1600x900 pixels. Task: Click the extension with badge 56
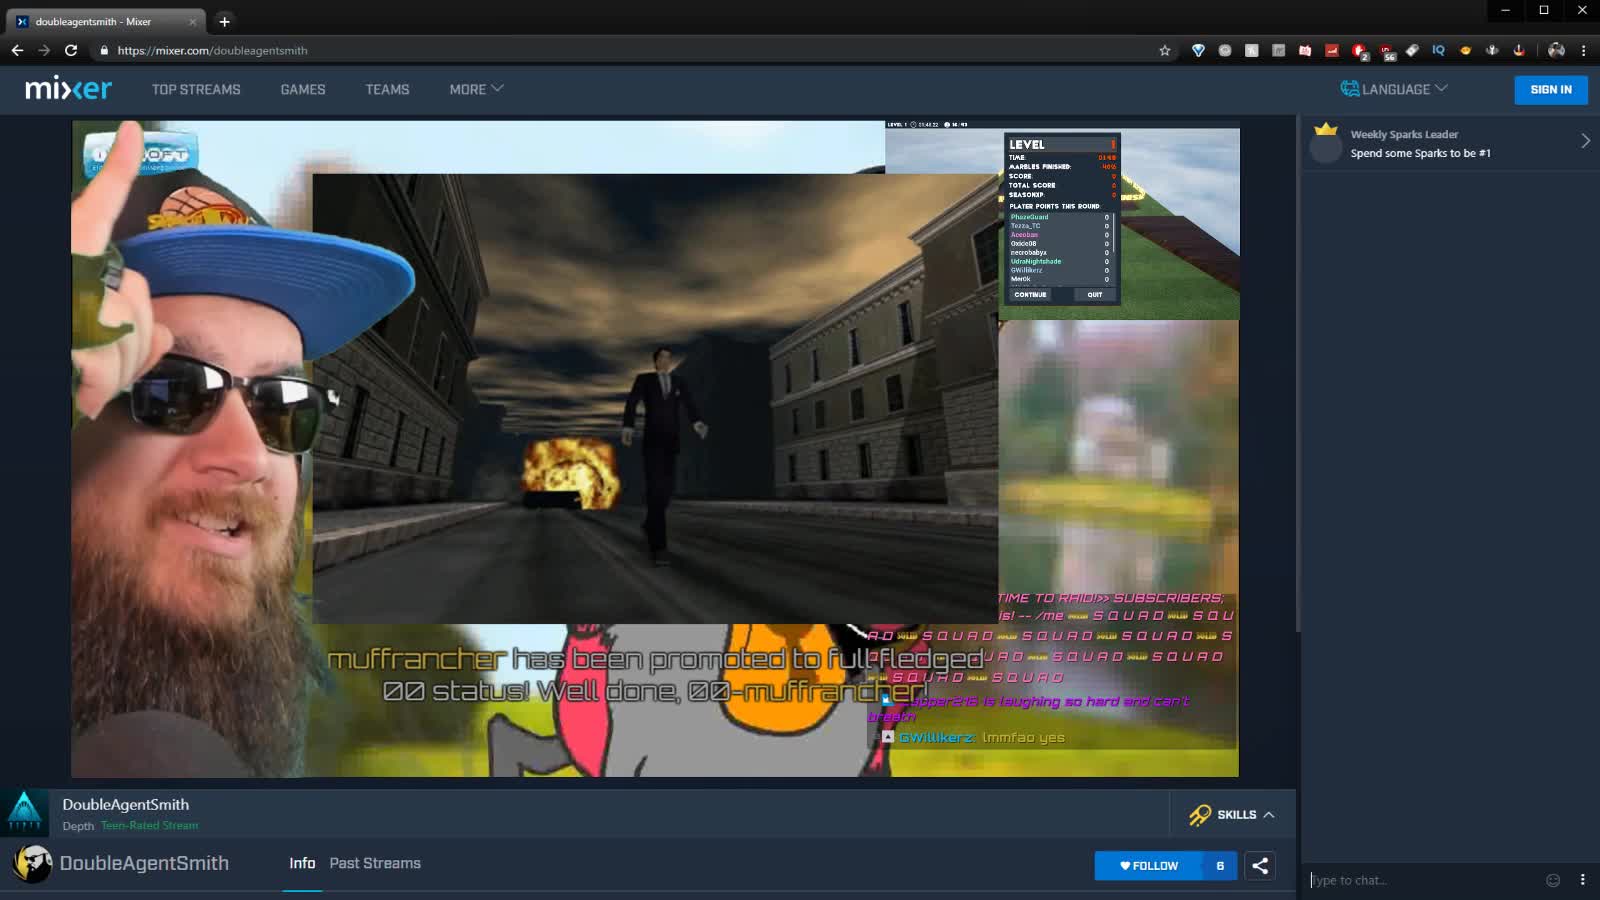tap(1386, 51)
